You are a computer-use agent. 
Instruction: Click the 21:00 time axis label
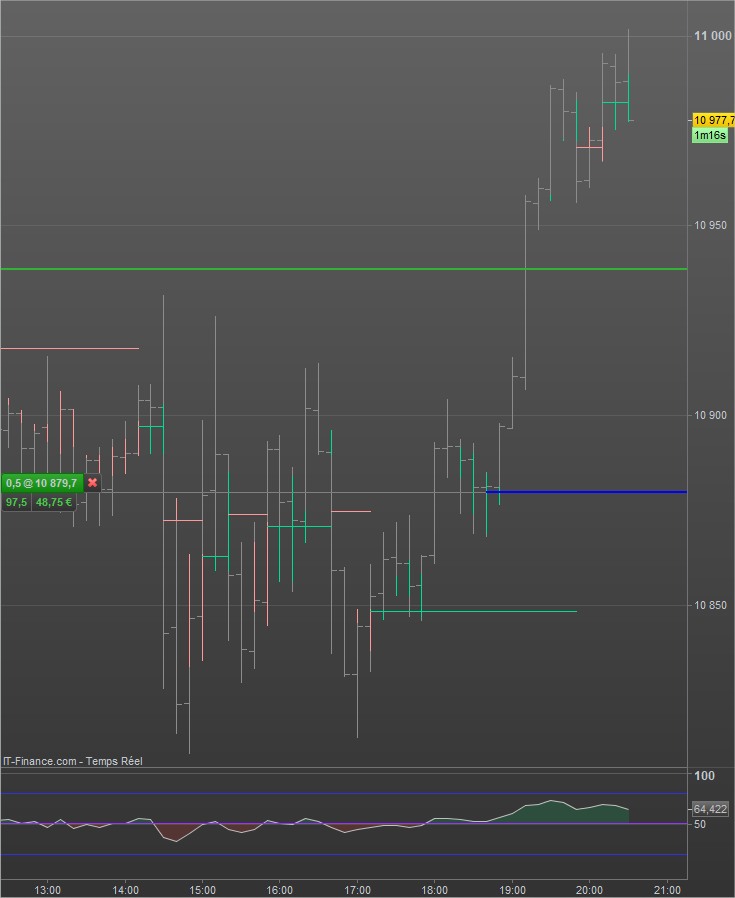pyautogui.click(x=667, y=890)
